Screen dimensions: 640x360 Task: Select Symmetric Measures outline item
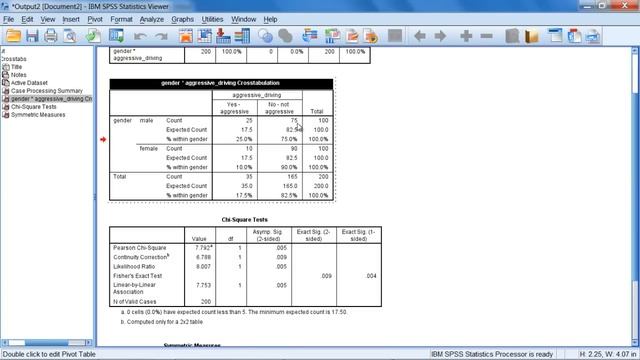pyautogui.click(x=38, y=115)
